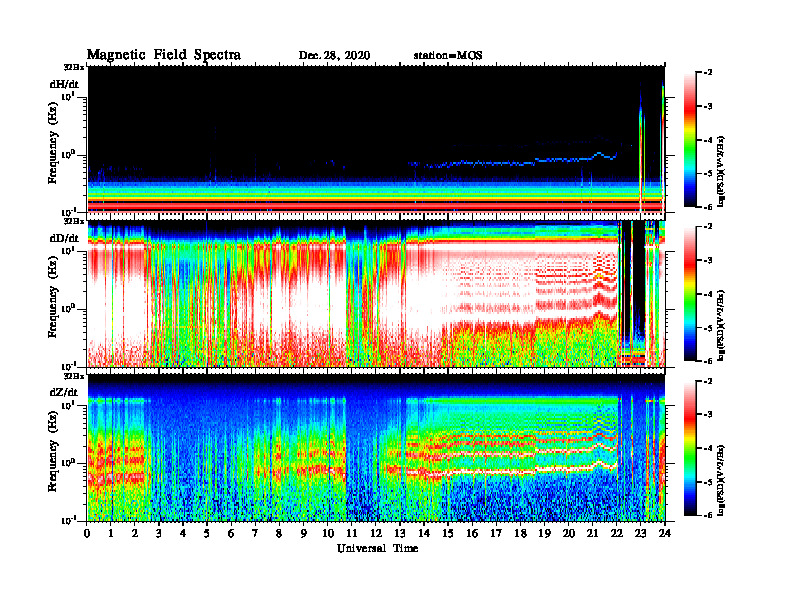The height and width of the screenshot is (612, 792).
Task: Click the hour "15" tick label on time axis
Action: pyautogui.click(x=448, y=534)
